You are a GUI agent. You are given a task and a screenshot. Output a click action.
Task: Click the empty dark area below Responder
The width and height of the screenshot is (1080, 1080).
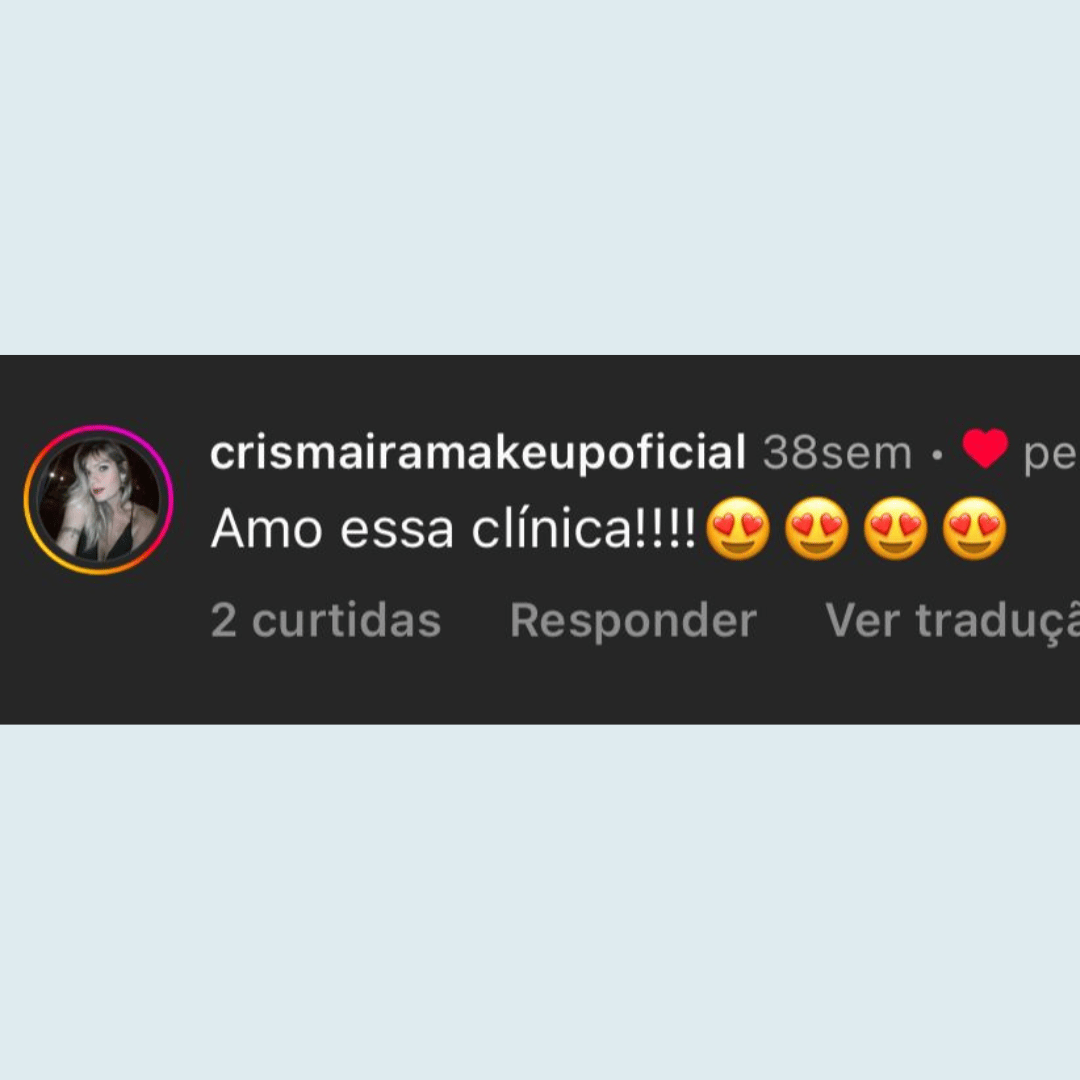click(633, 685)
